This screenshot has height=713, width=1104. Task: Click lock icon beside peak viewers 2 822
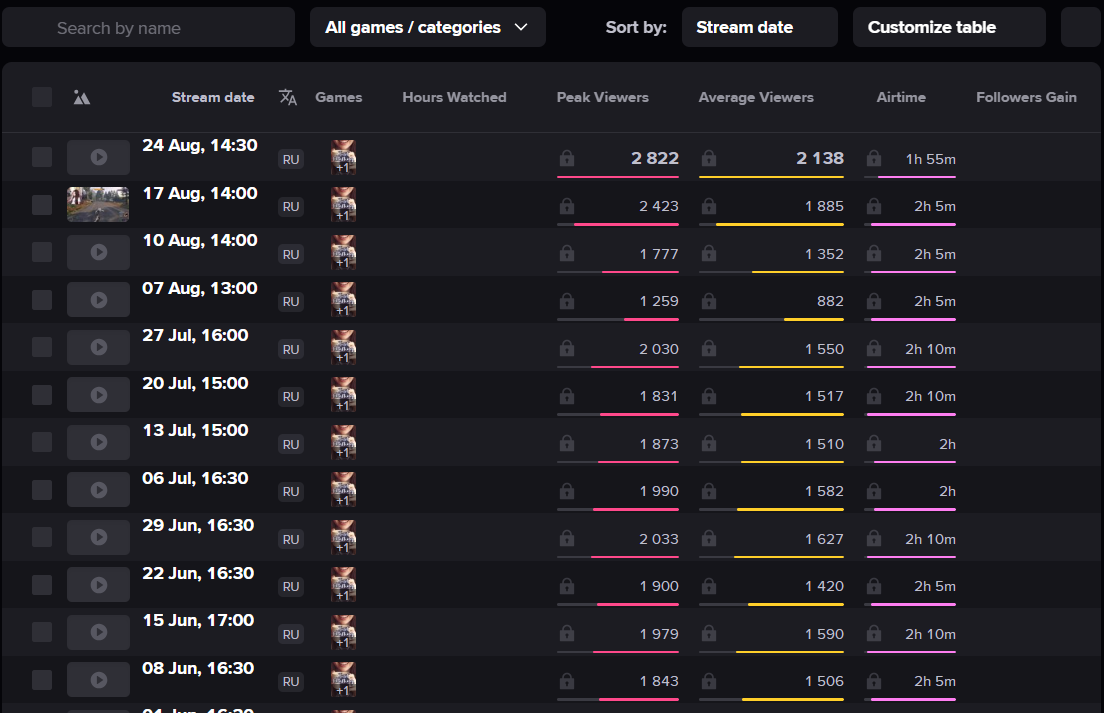click(567, 158)
